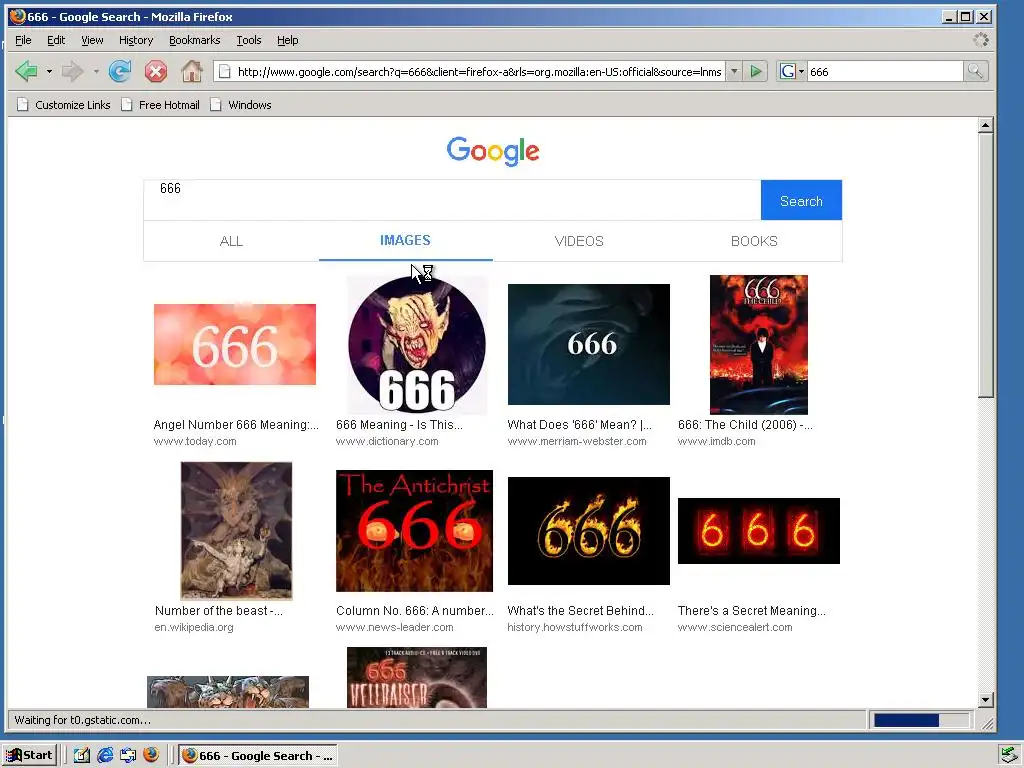Open the forward history dropdown arrow
1024x768 pixels.
(95, 71)
